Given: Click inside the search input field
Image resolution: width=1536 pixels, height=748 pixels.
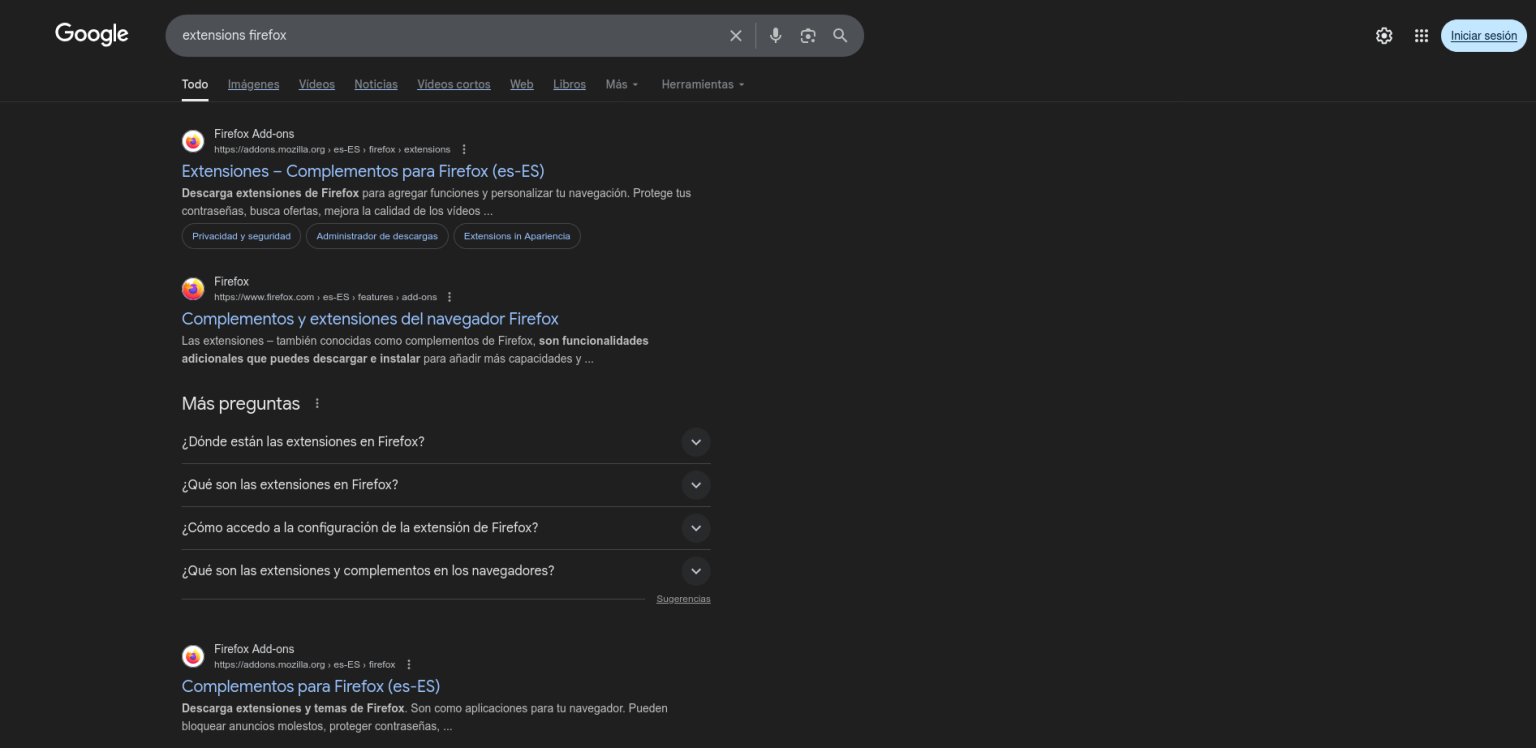Looking at the screenshot, I should tap(450, 36).
